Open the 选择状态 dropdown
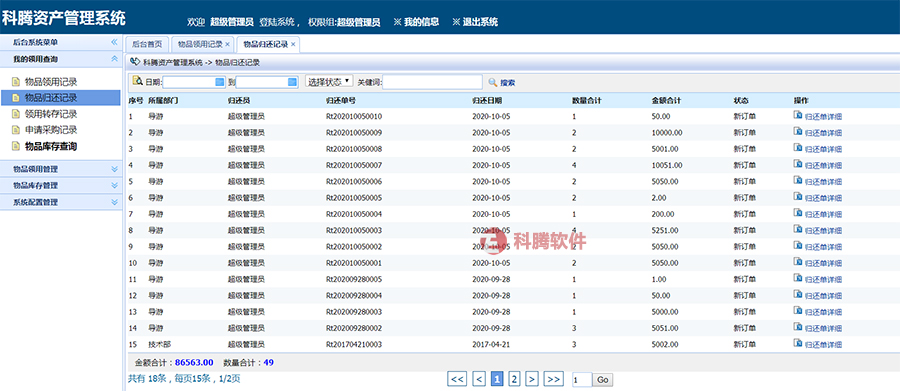Viewport: 900px width, 391px height. tap(330, 82)
